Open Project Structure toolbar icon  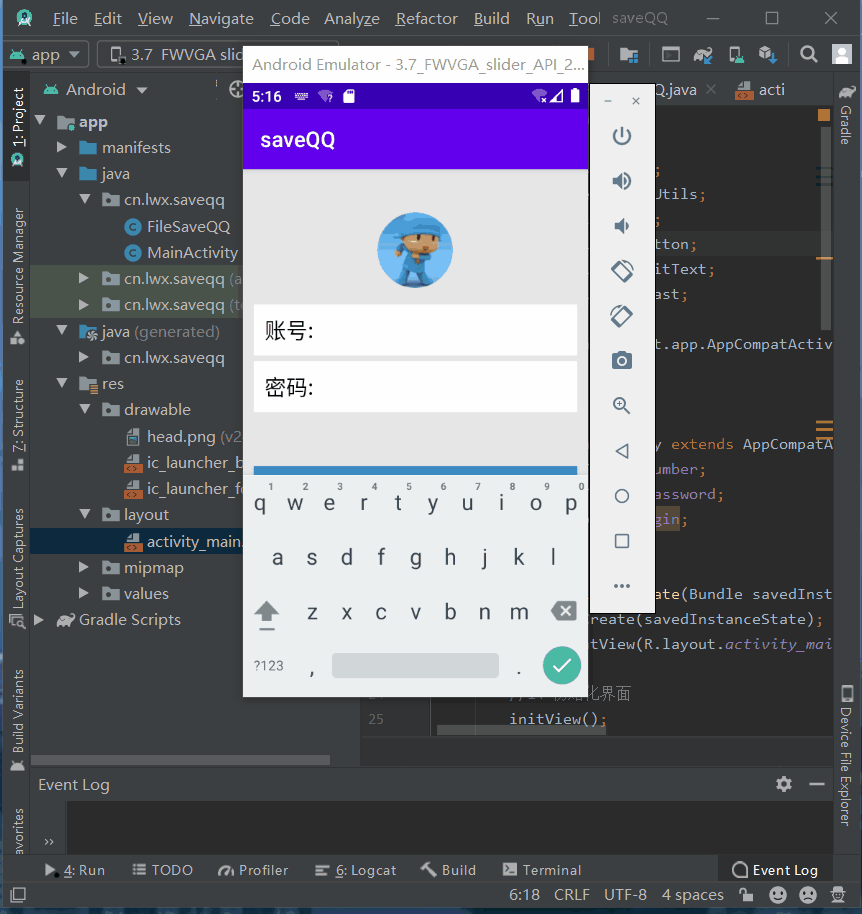628,55
